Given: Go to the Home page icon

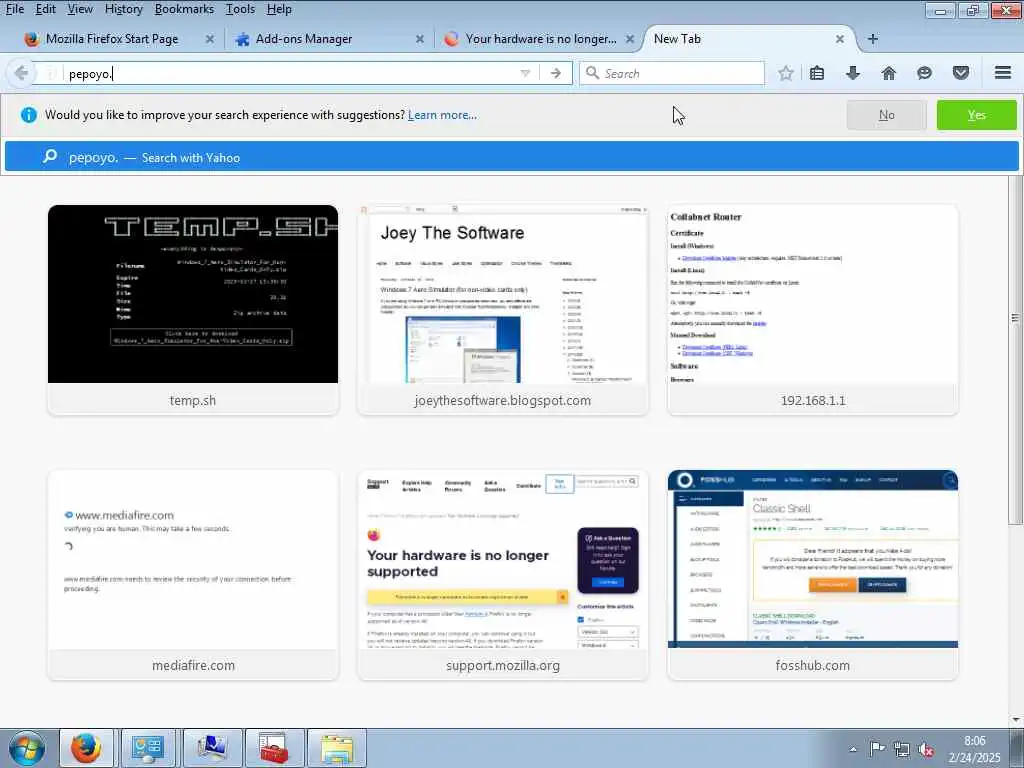Looking at the screenshot, I should click(889, 73).
